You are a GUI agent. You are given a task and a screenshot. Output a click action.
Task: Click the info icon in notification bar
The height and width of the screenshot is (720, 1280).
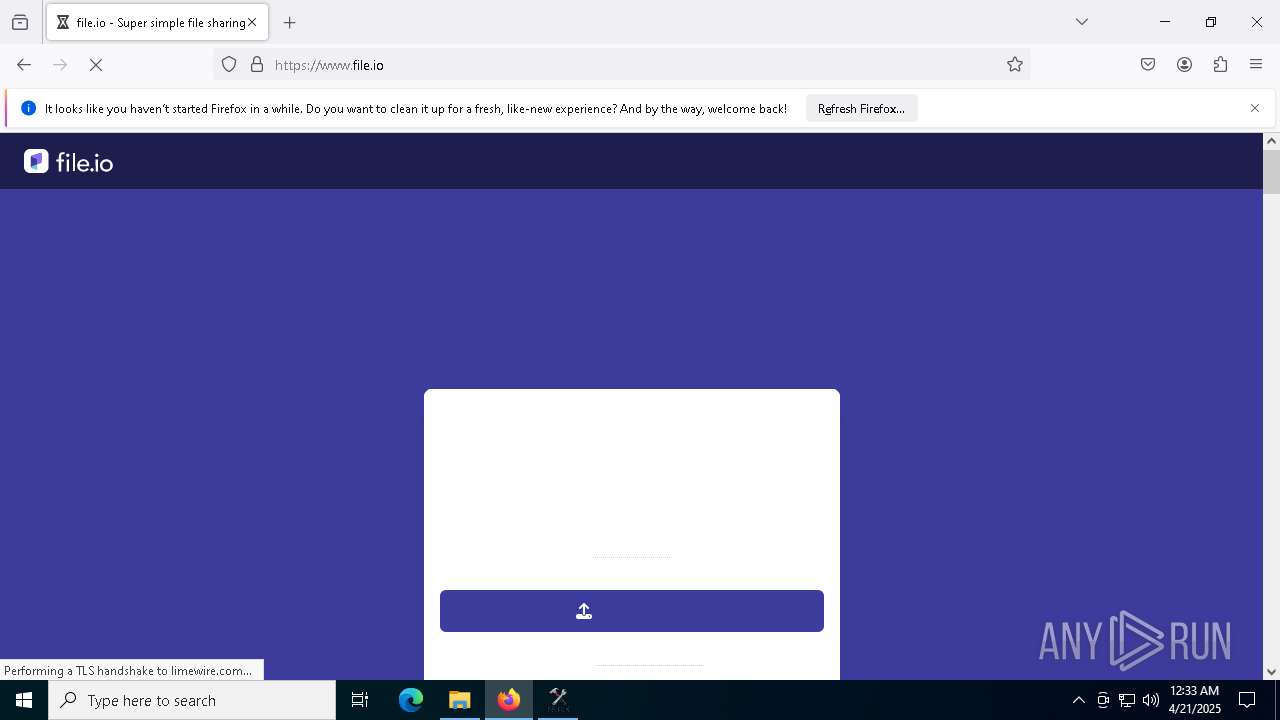[28, 108]
